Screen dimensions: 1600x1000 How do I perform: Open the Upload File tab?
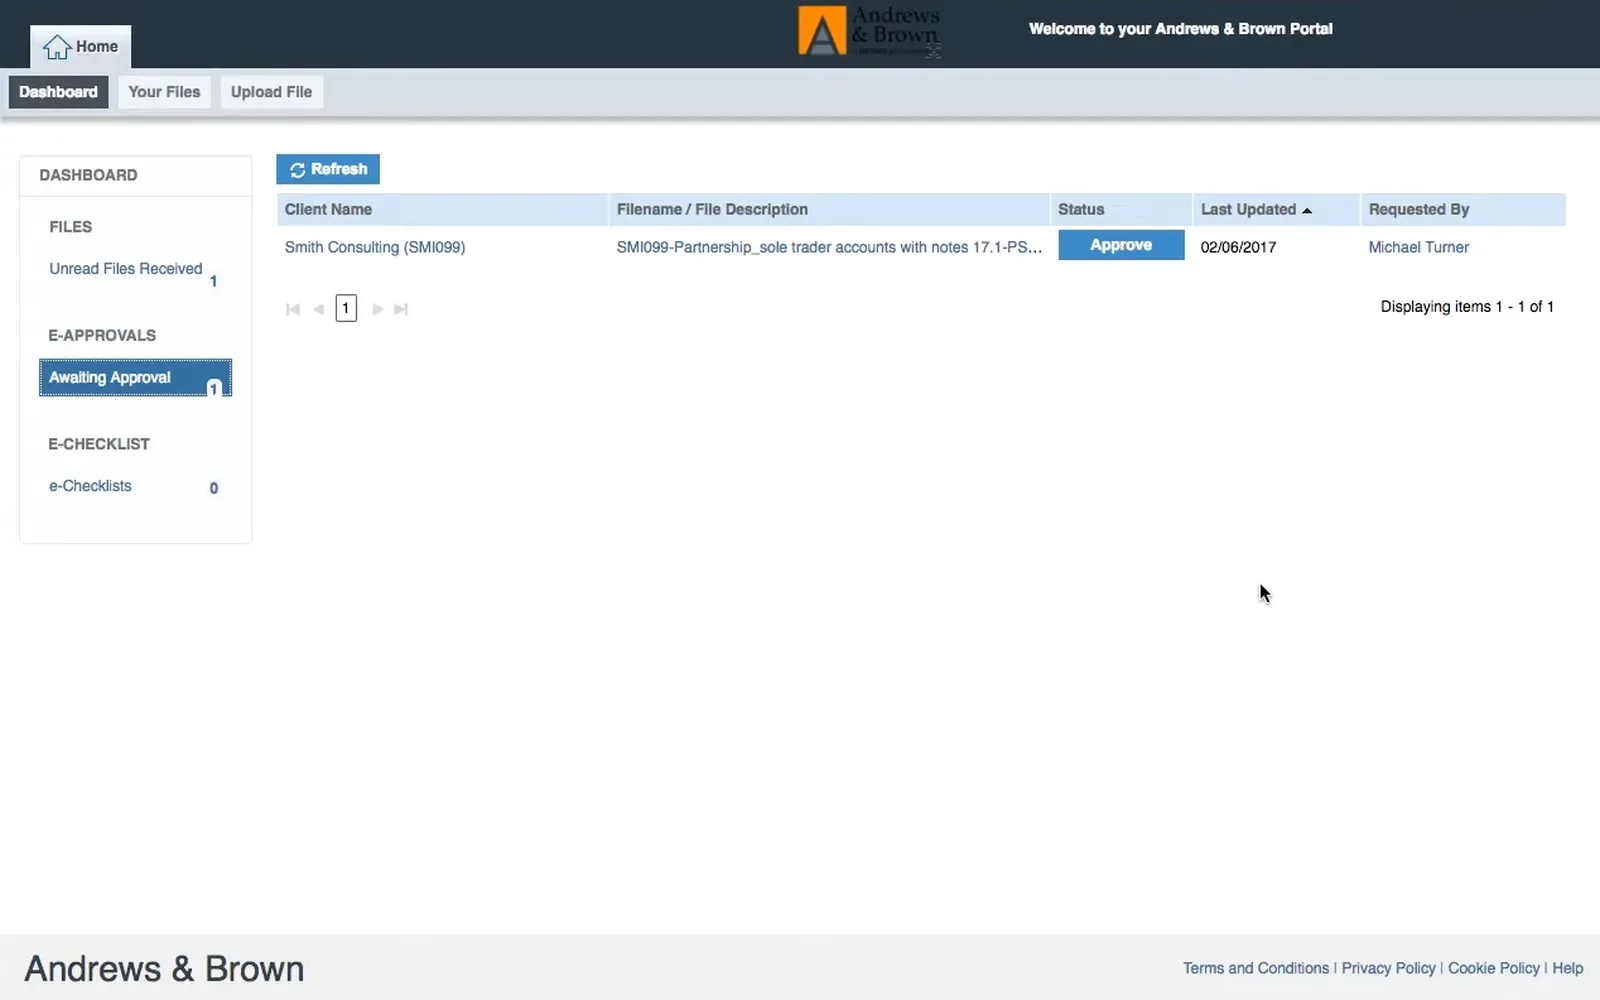click(271, 92)
